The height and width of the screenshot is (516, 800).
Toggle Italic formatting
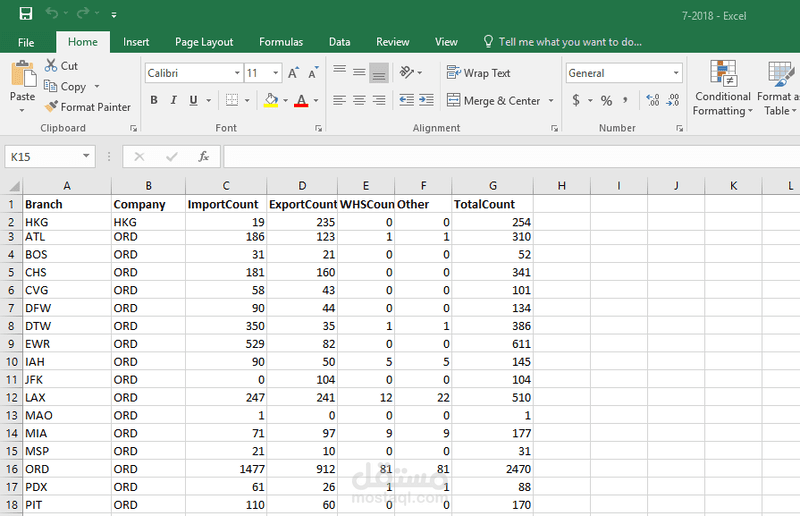[x=173, y=100]
